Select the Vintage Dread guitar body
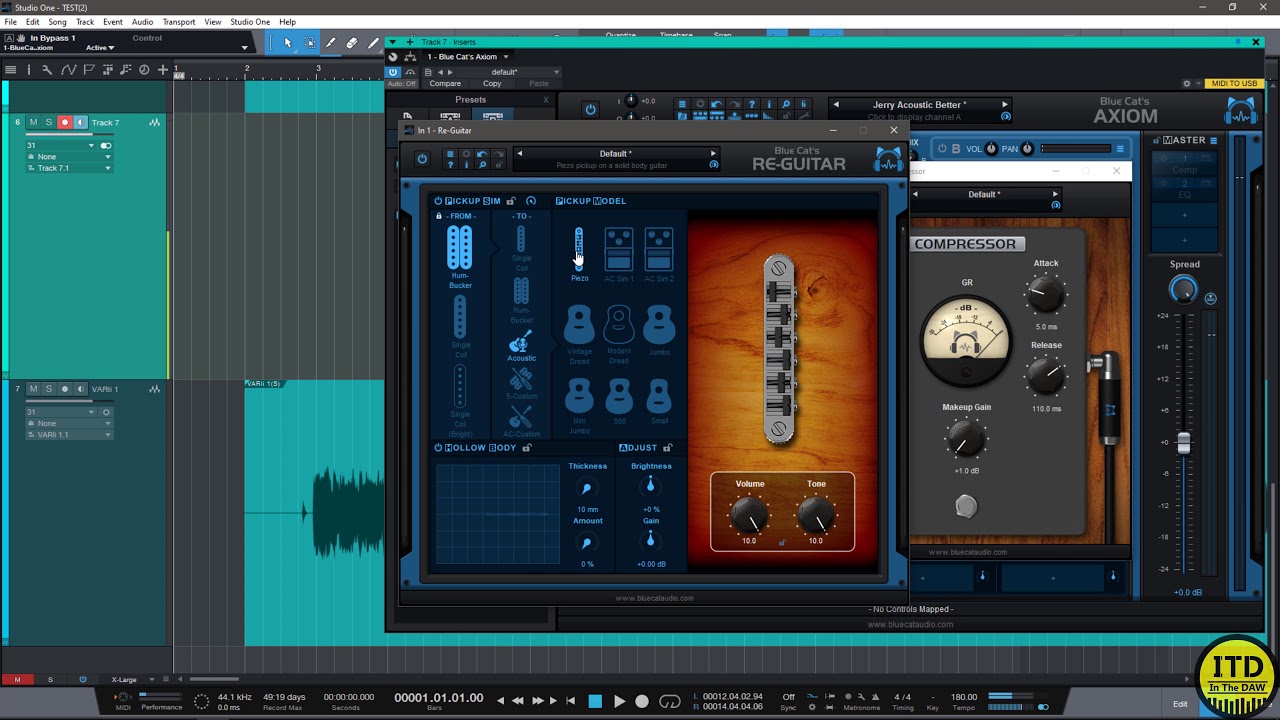This screenshot has width=1280, height=720. coord(579,334)
